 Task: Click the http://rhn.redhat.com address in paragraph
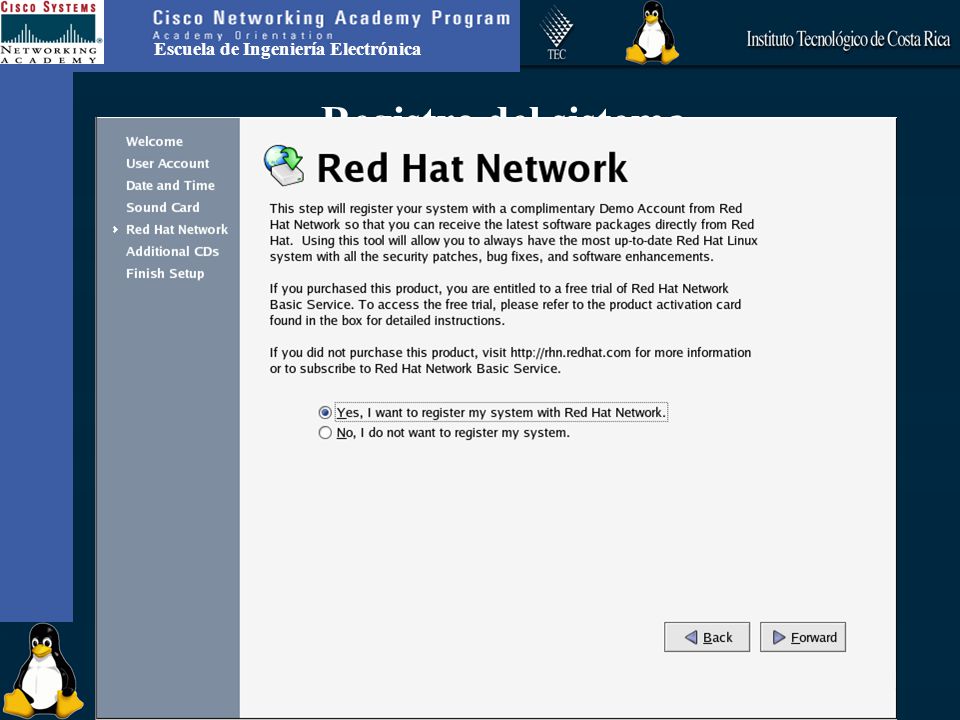click(x=571, y=353)
